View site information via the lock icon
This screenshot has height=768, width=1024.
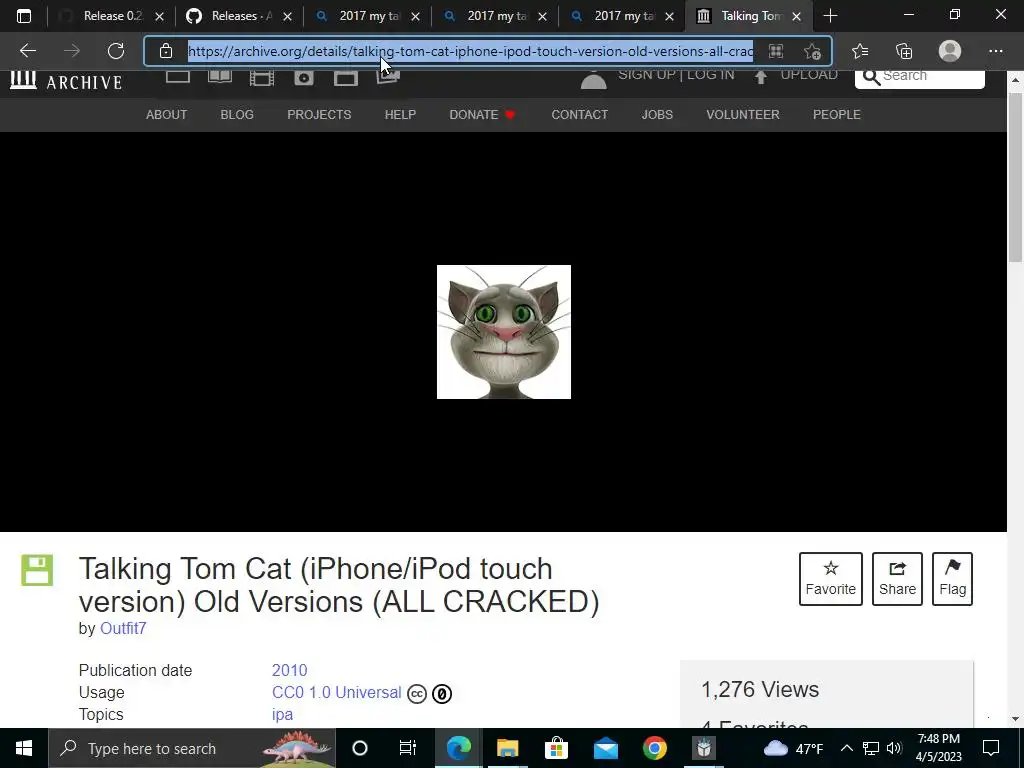point(166,51)
